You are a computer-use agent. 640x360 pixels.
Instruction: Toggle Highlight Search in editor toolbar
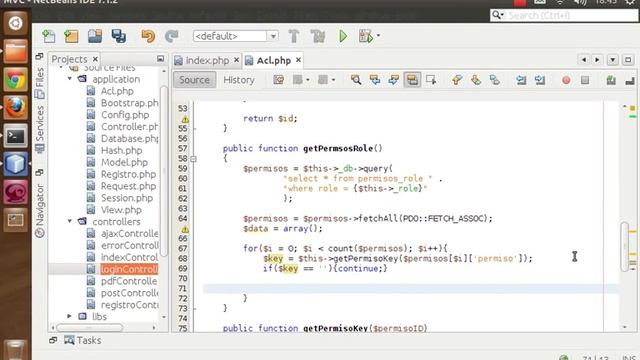412,80
